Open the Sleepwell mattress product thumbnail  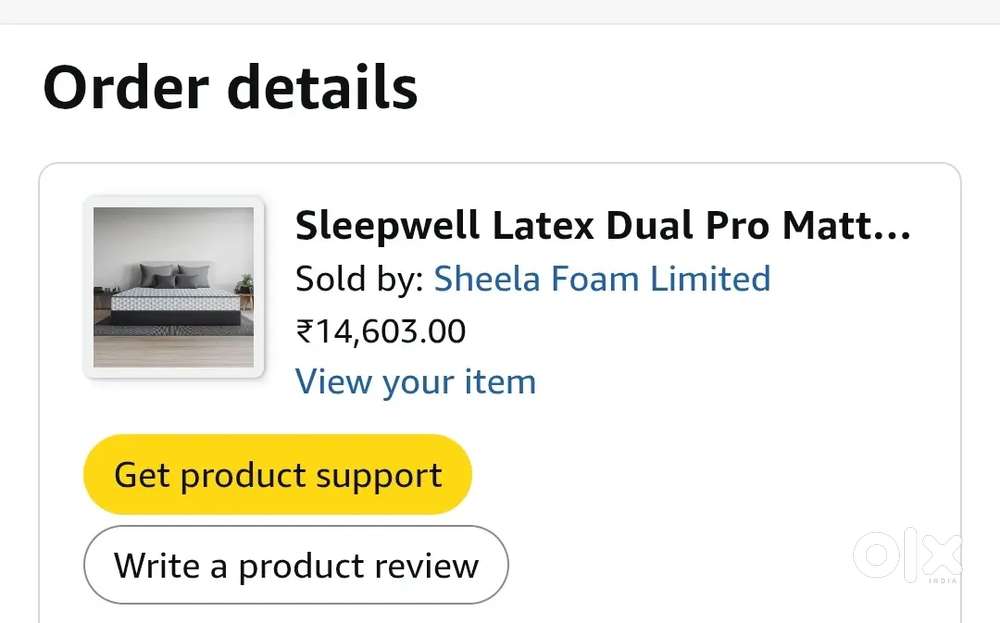(173, 287)
